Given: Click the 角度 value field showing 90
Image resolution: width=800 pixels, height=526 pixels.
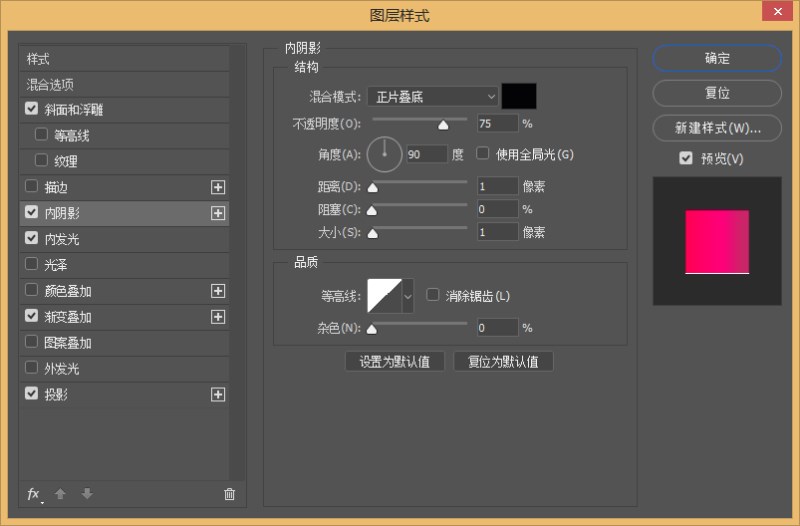Looking at the screenshot, I should [427, 154].
